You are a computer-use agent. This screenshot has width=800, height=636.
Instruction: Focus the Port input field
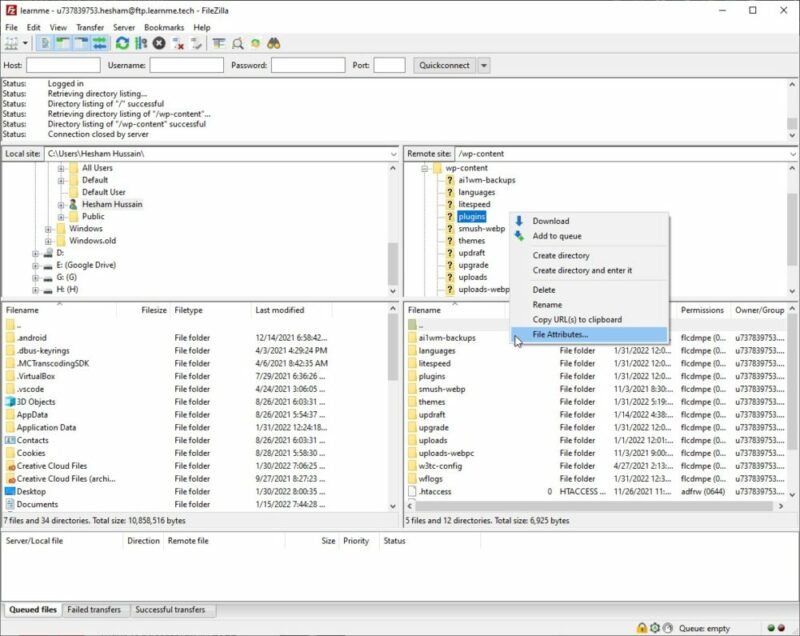click(389, 65)
